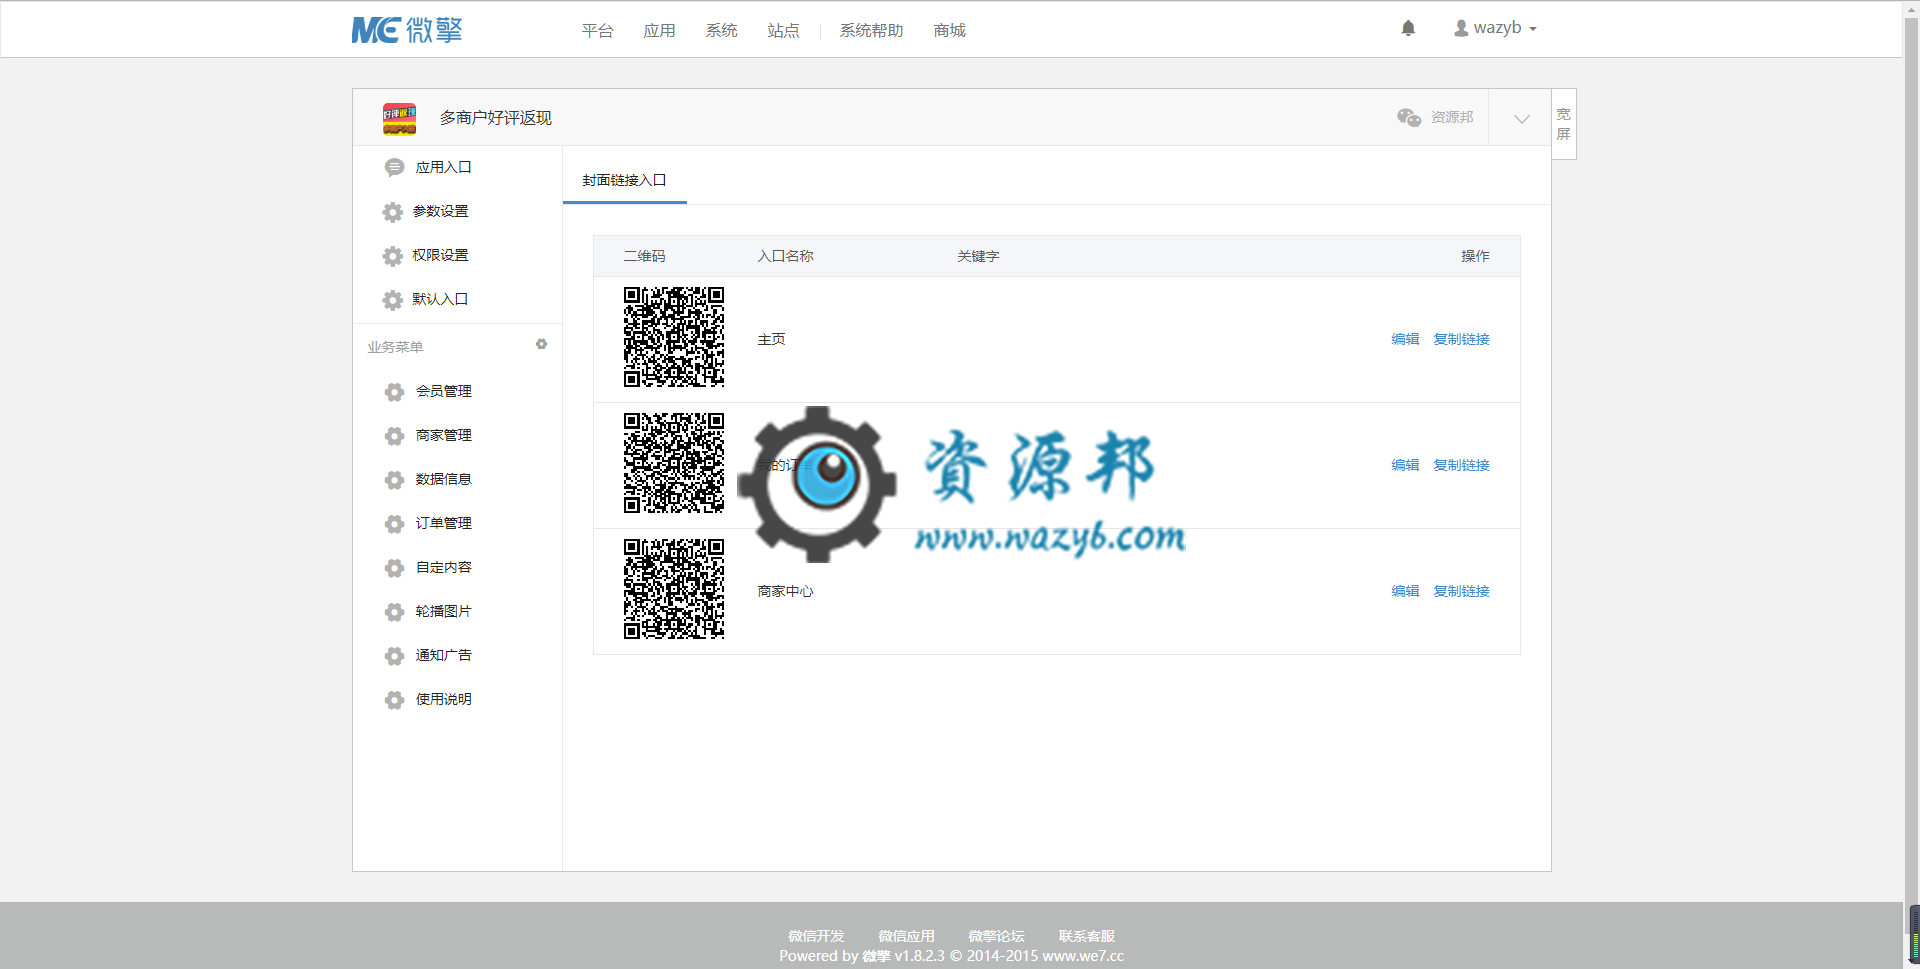
Task: Open 参数设置 in the sidebar
Action: click(441, 212)
